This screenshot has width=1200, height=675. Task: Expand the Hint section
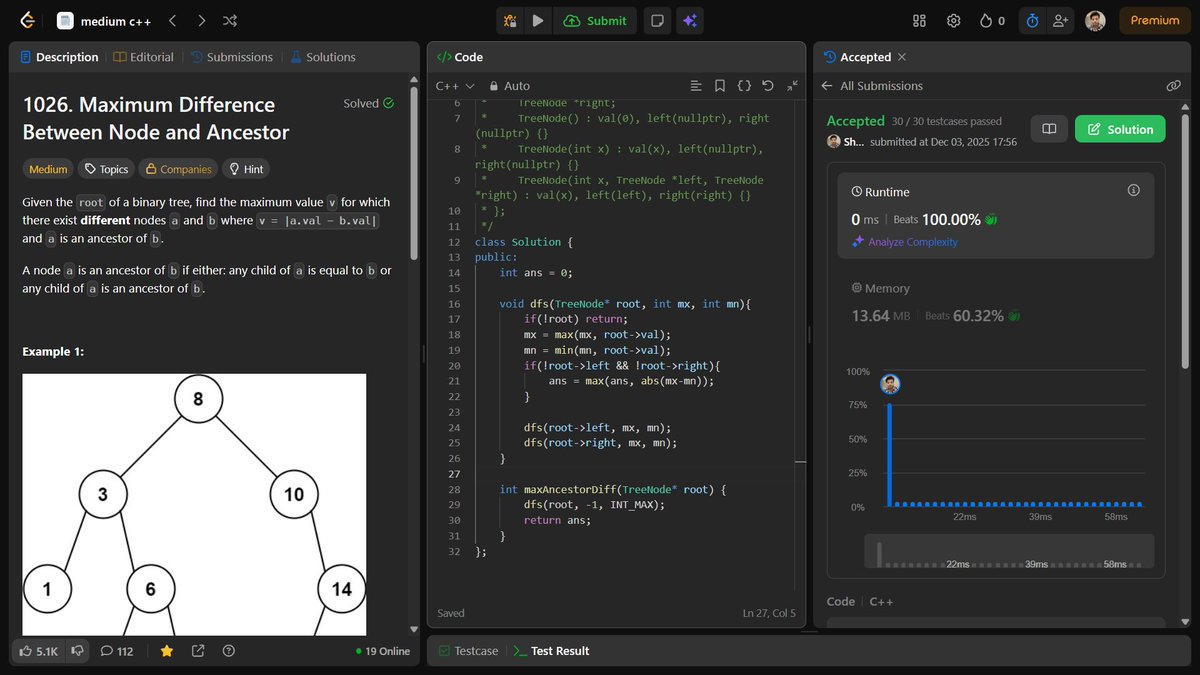pos(246,168)
